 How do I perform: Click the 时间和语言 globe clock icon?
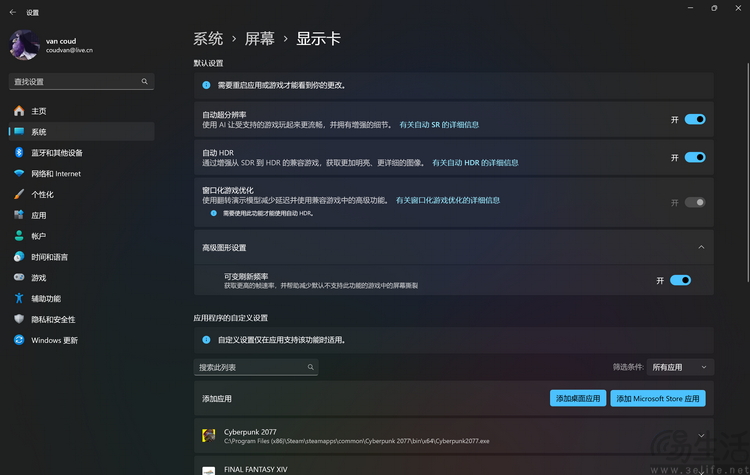tap(19, 256)
